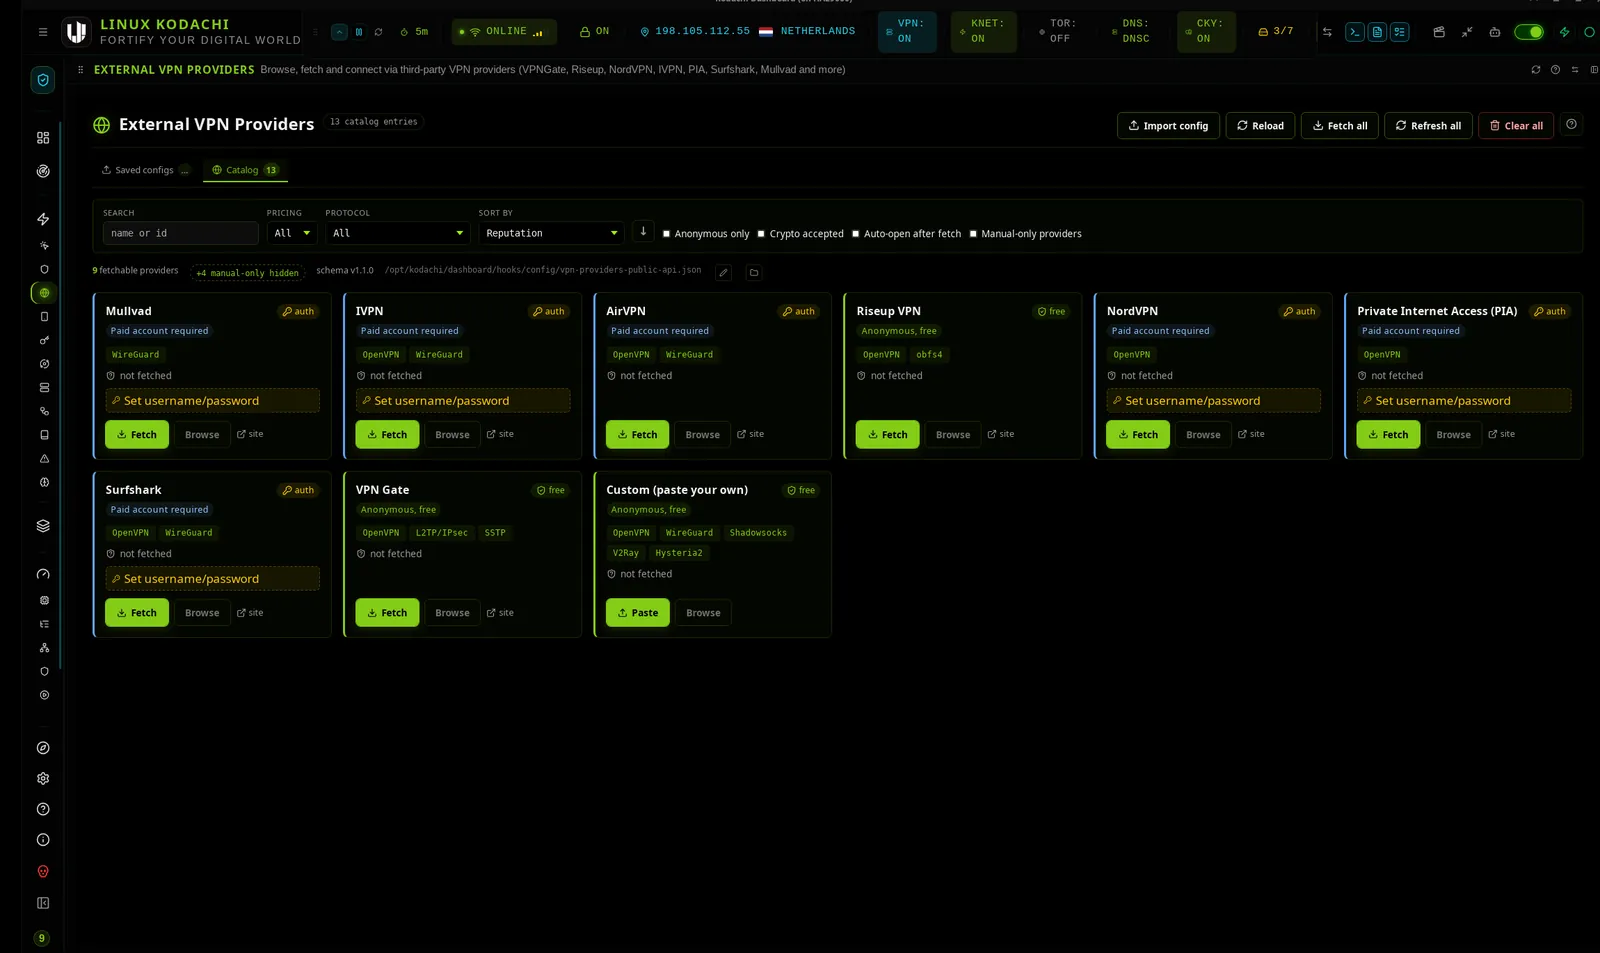Click the robot icon in top bar
Viewport: 1600px width, 953px height.
pos(1495,32)
